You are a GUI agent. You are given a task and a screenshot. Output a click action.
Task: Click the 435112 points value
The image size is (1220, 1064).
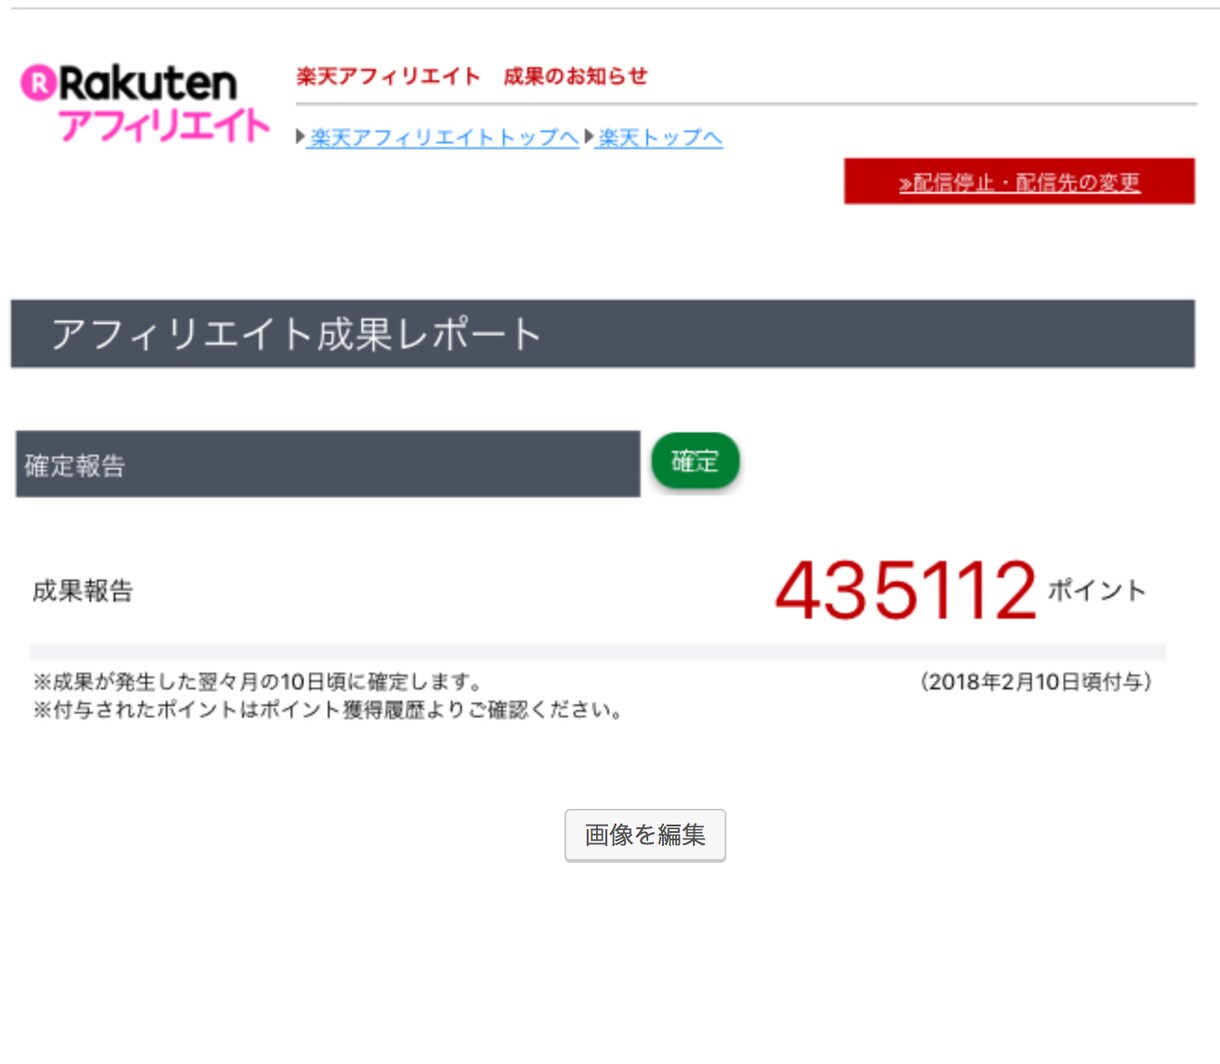tap(906, 590)
